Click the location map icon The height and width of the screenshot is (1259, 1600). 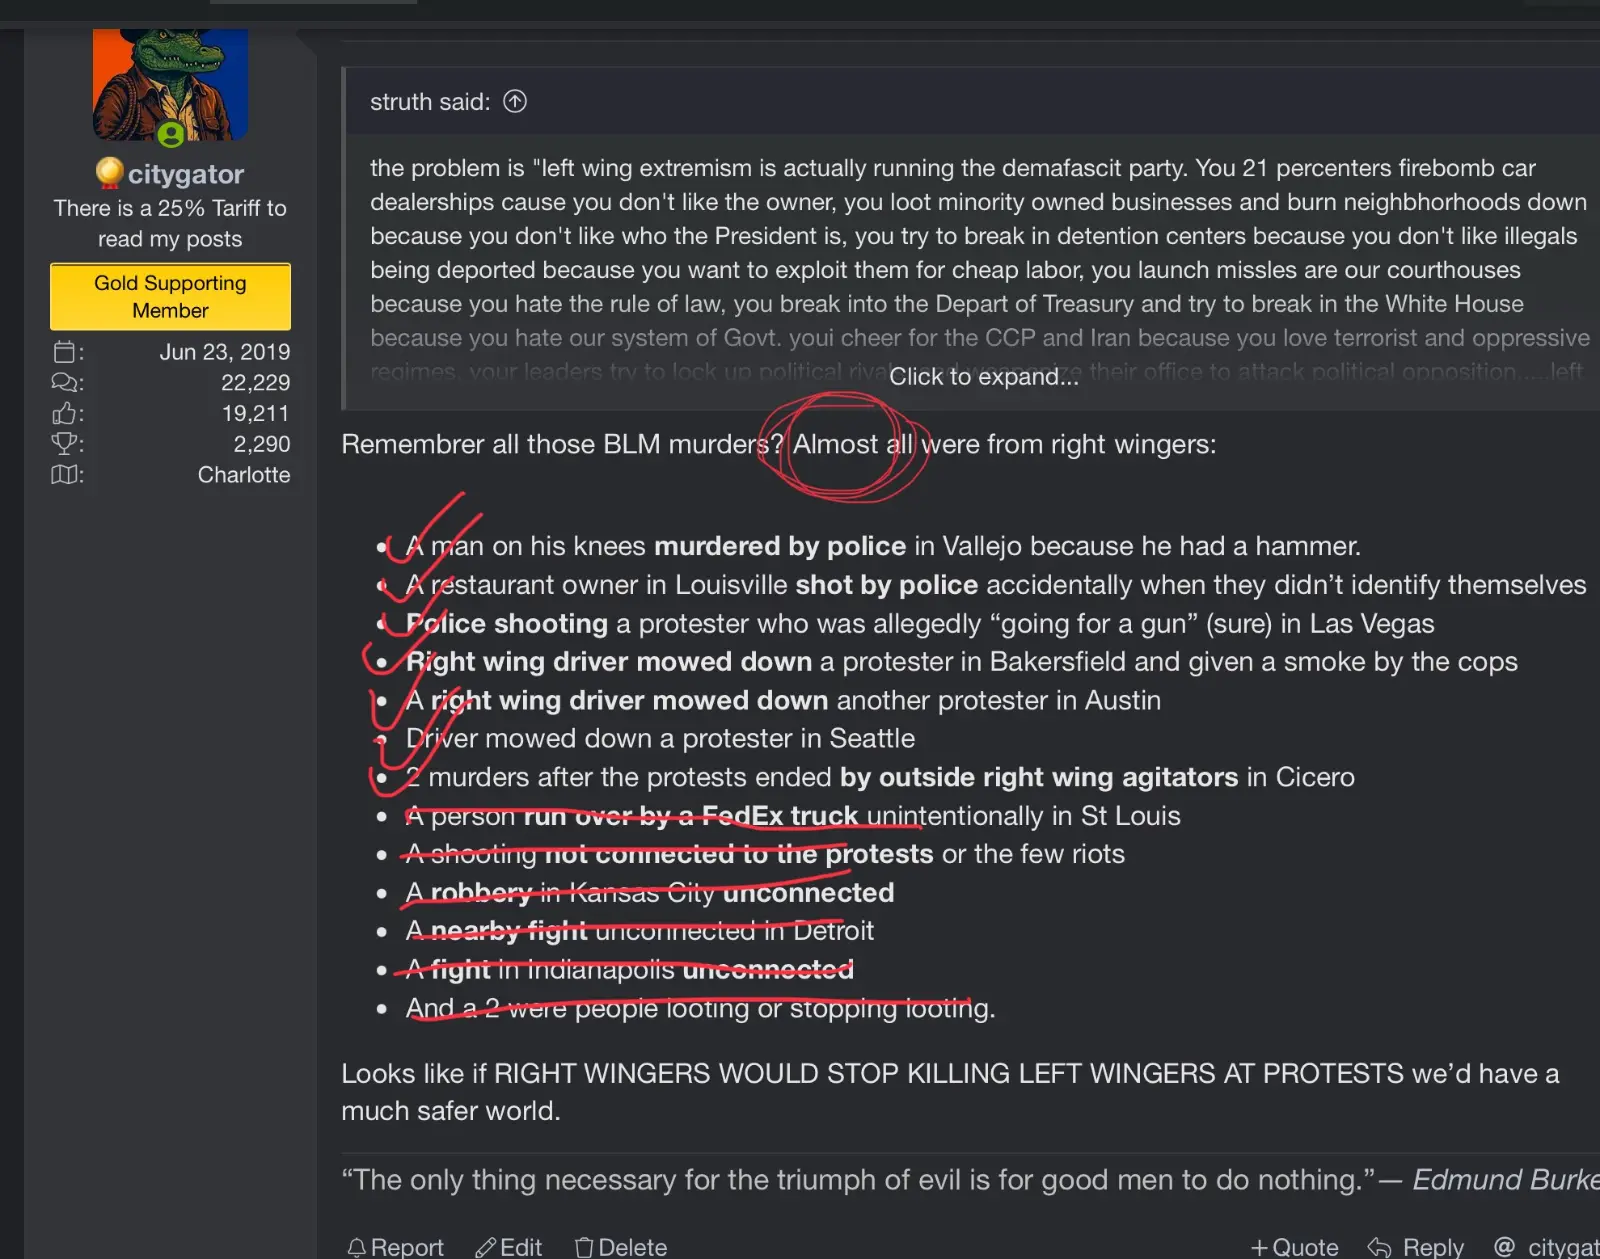point(65,474)
